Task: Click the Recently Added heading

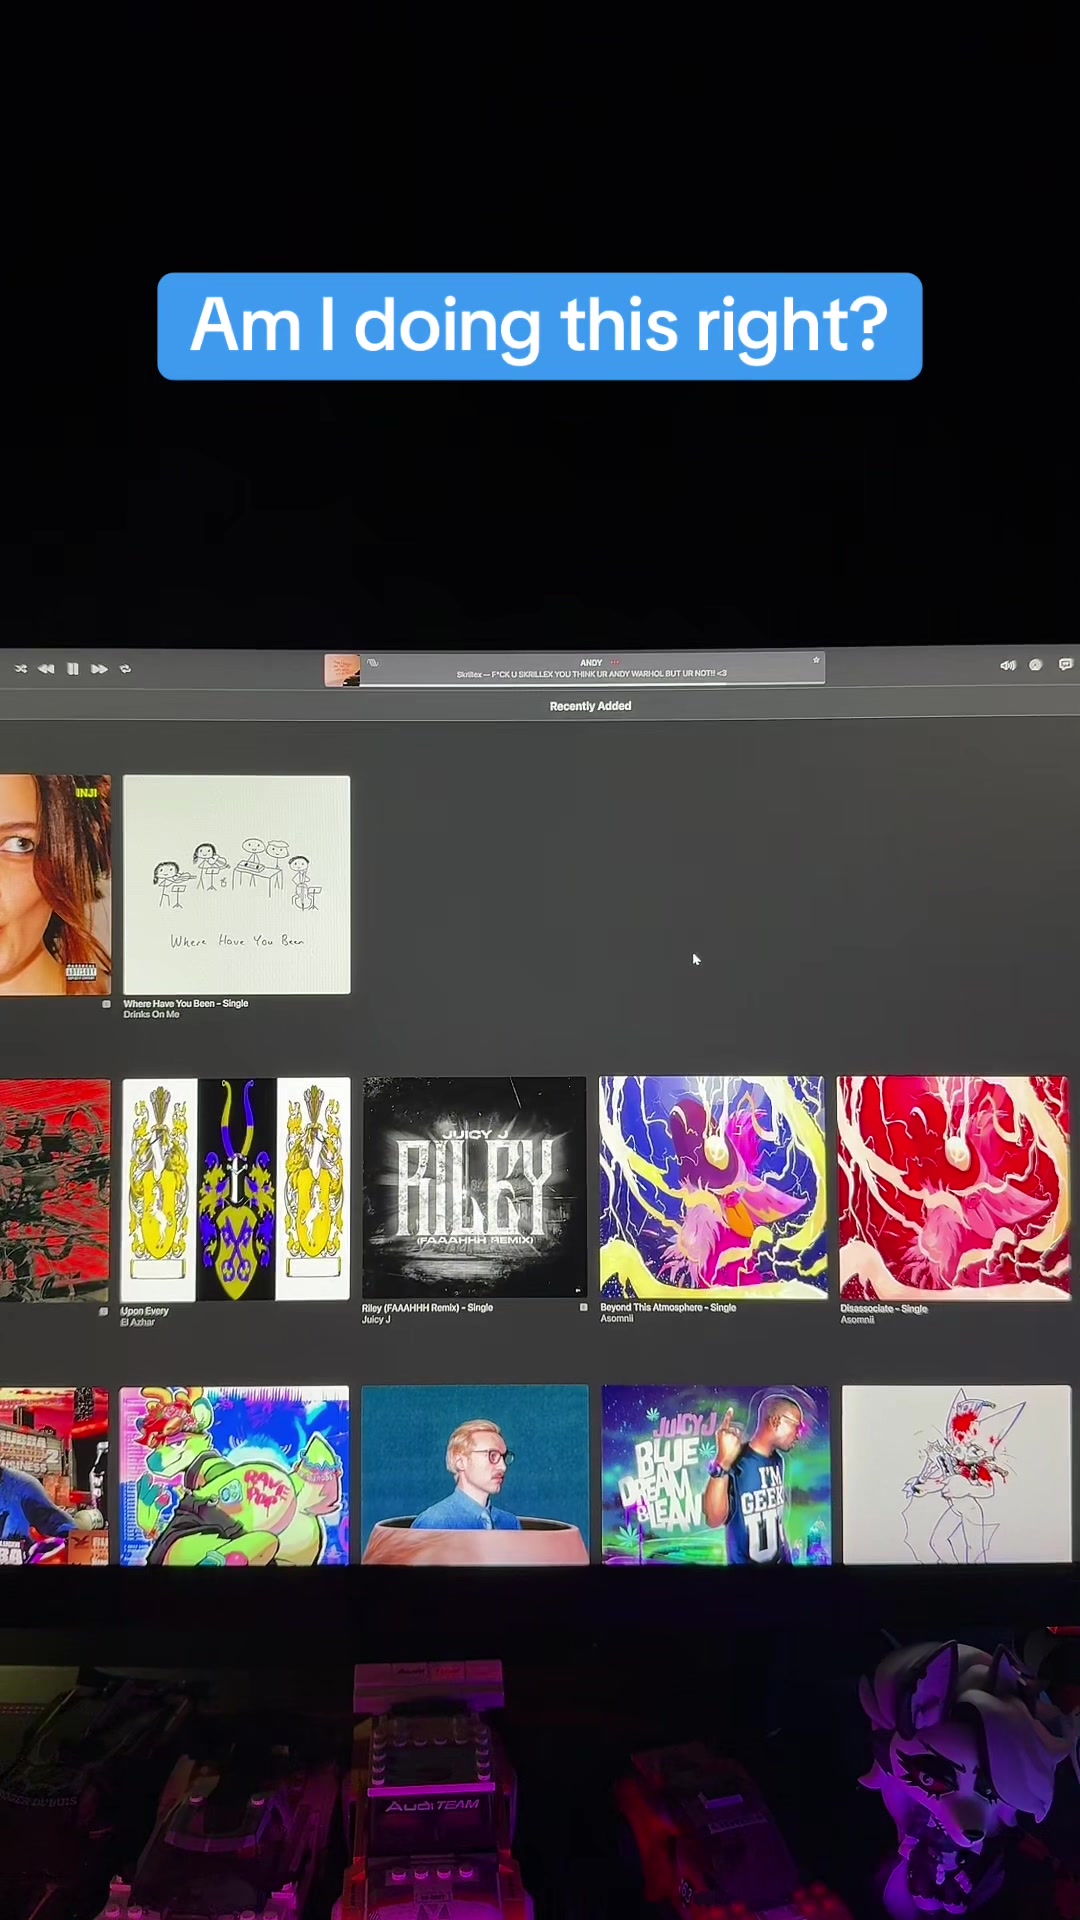Action: point(590,706)
